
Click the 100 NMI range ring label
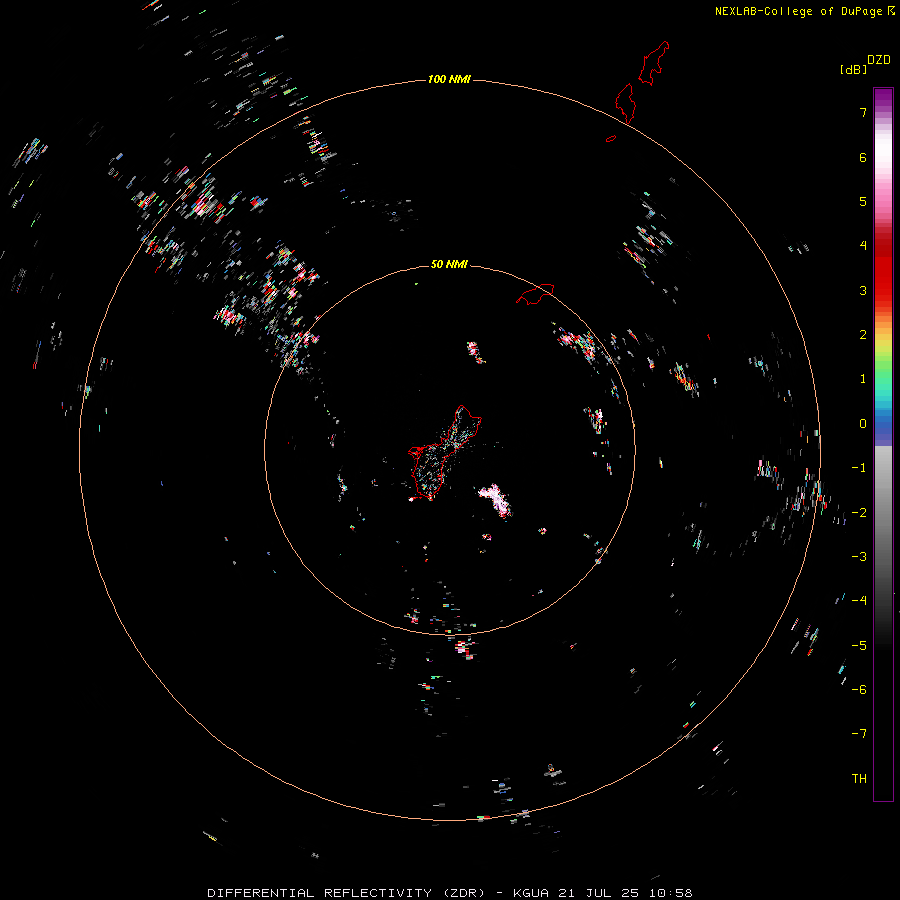pos(449,79)
